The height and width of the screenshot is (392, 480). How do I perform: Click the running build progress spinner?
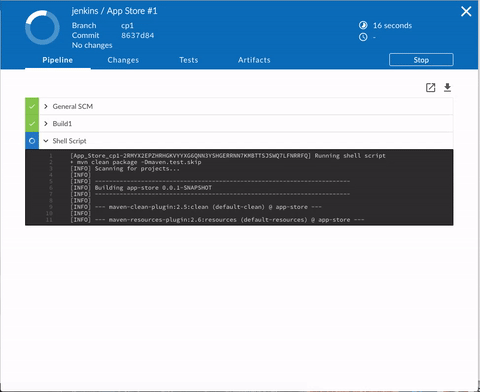coord(42,27)
